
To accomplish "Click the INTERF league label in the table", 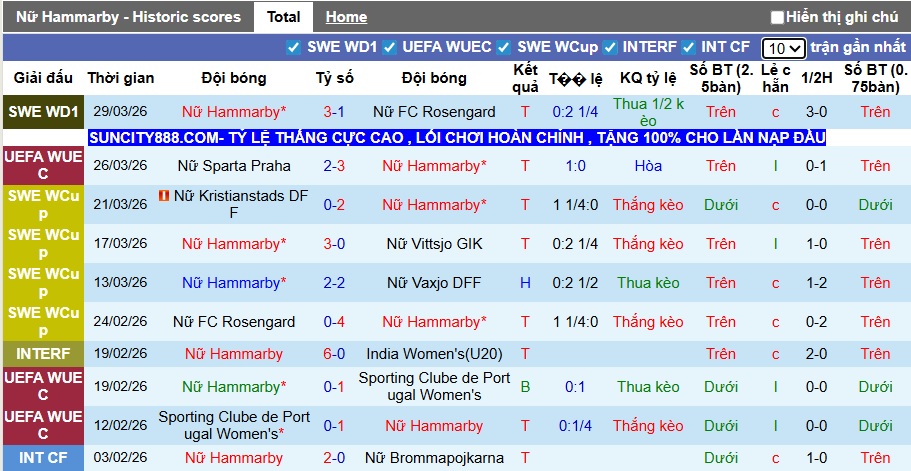I will click(43, 354).
